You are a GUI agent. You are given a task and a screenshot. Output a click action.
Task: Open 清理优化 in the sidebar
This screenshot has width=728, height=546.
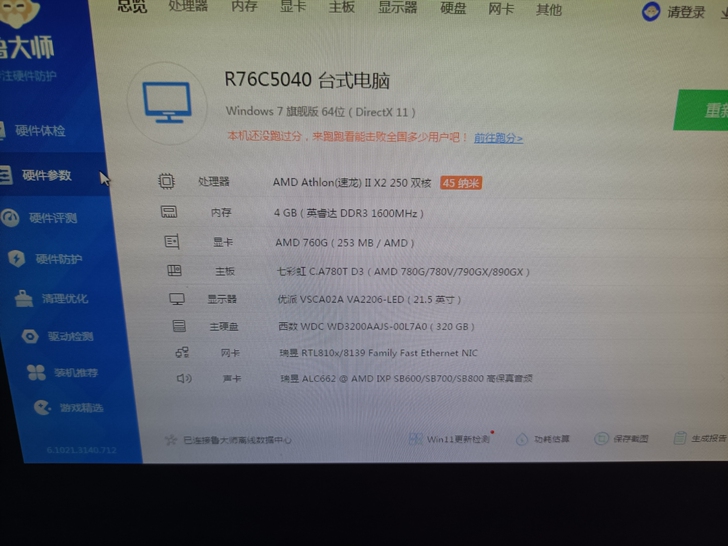65,299
